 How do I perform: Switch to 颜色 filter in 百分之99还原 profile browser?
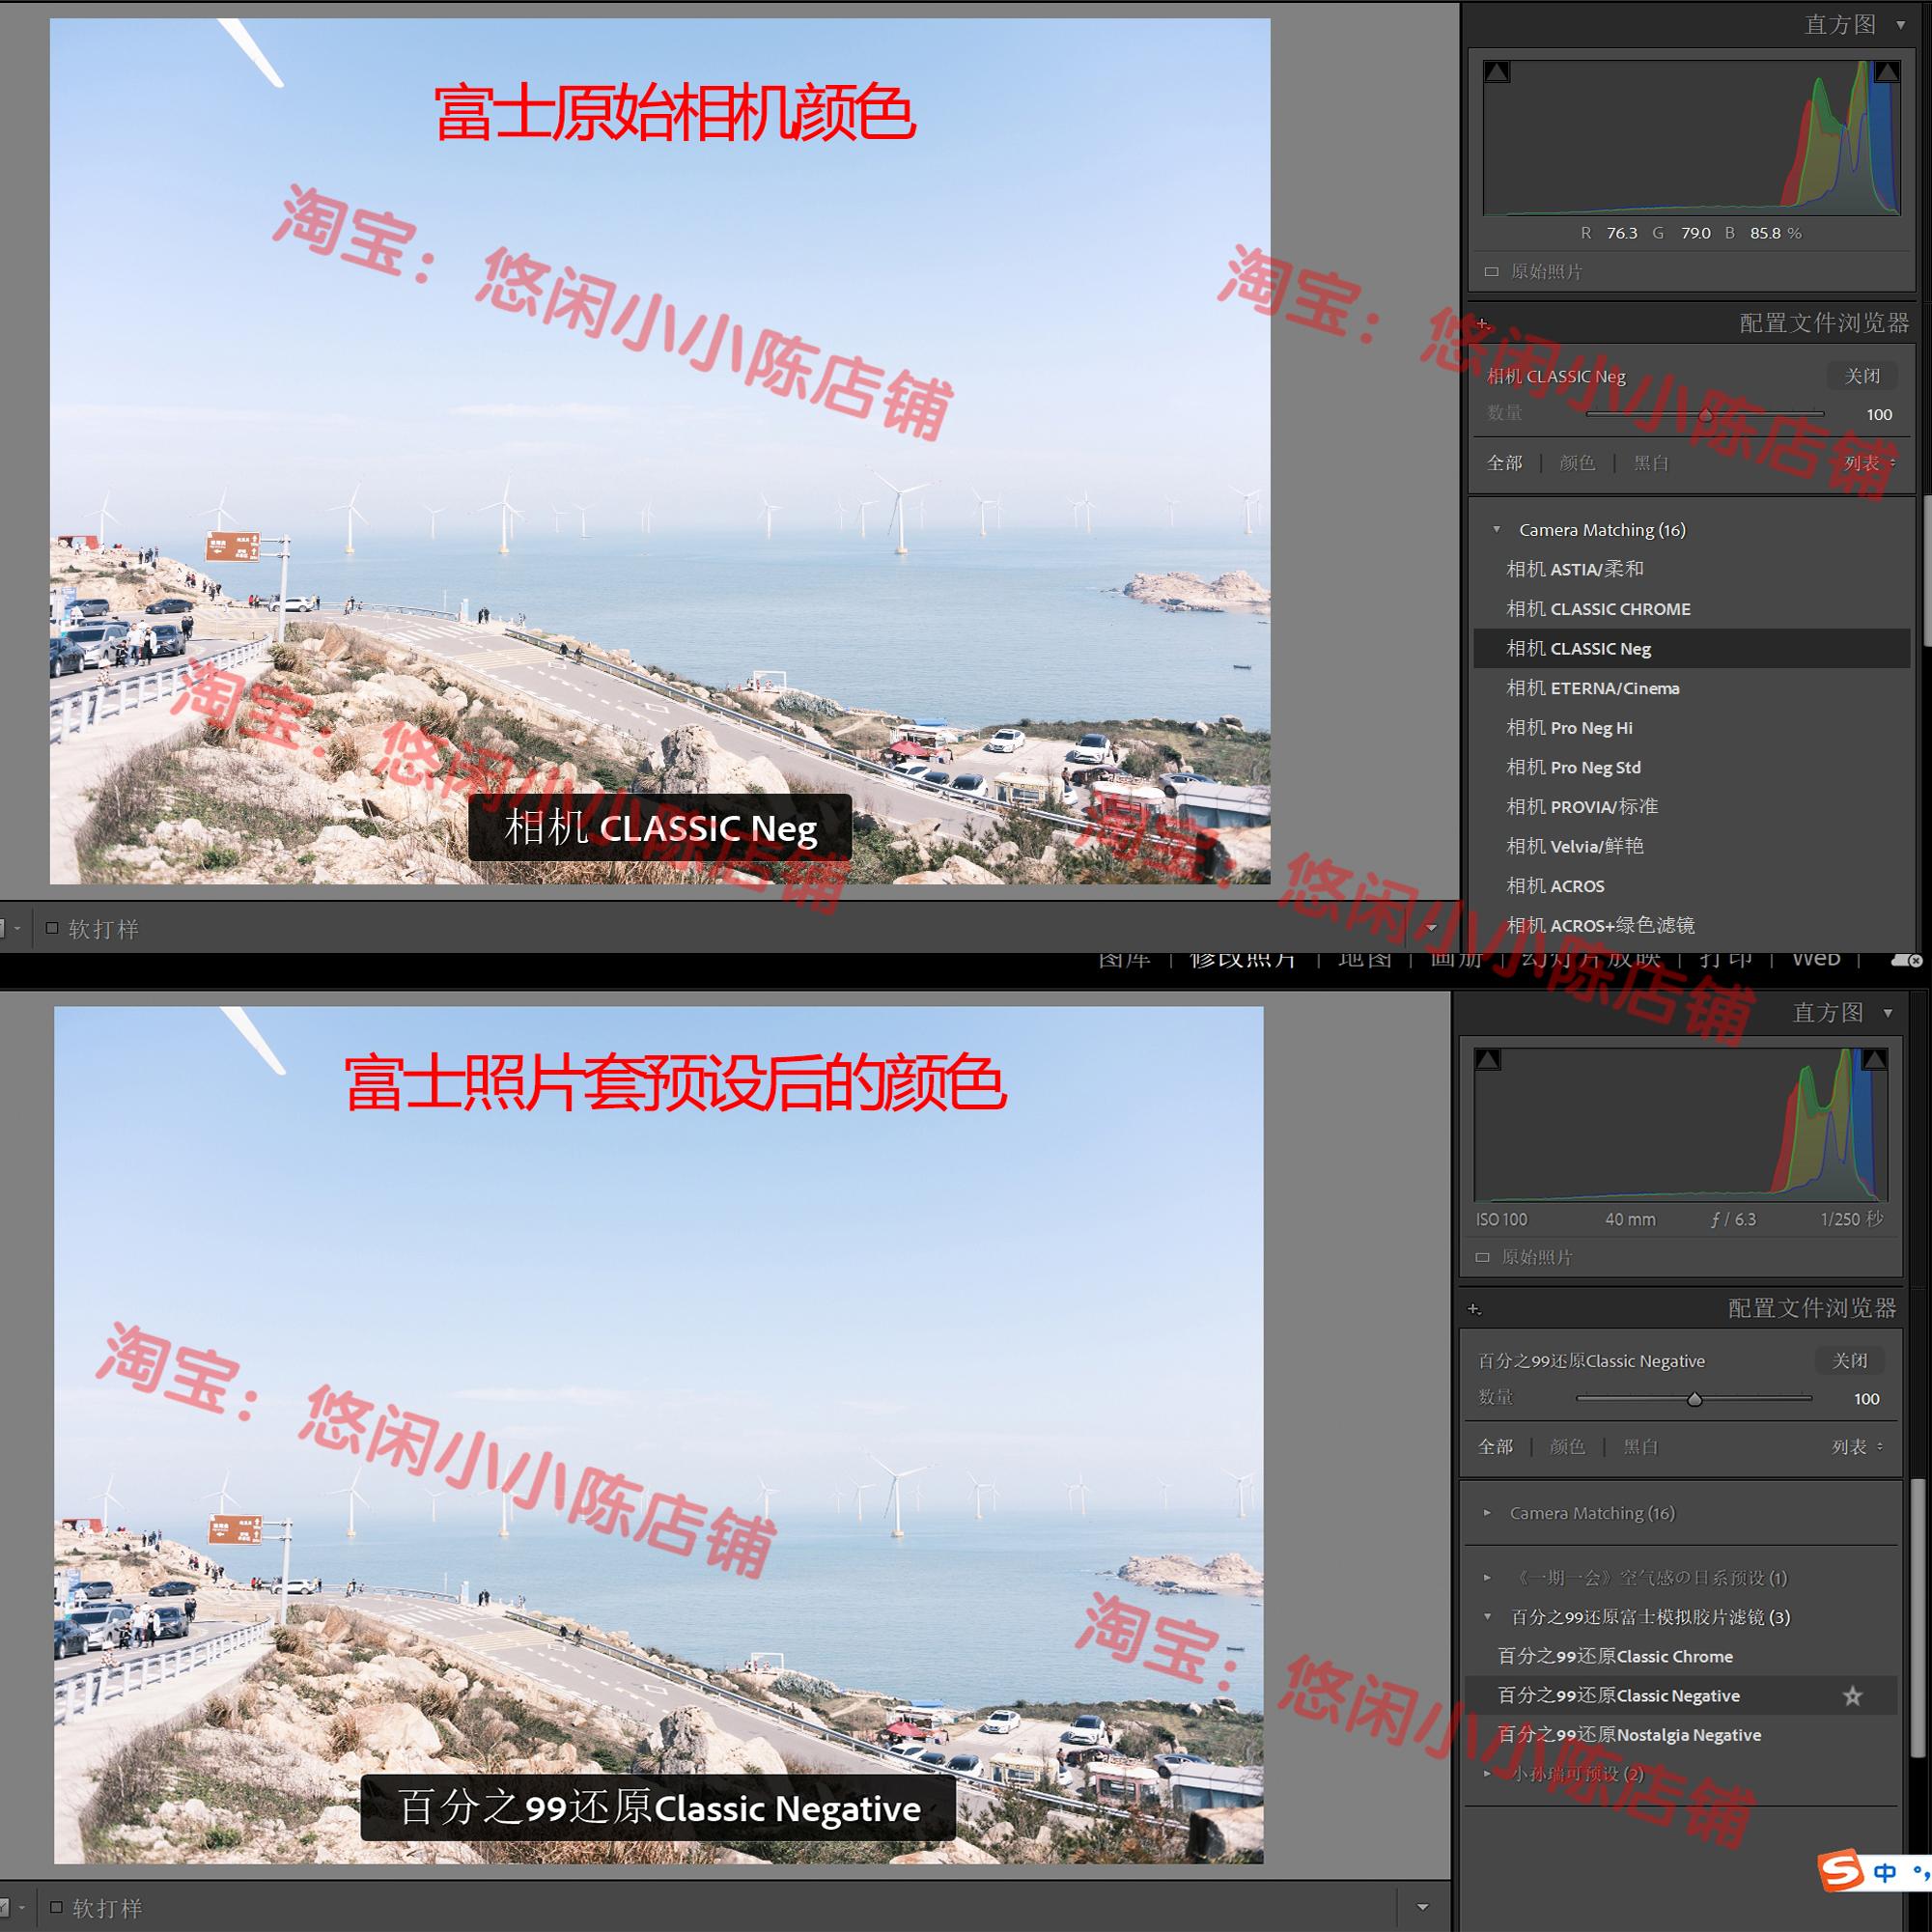pos(1567,1447)
